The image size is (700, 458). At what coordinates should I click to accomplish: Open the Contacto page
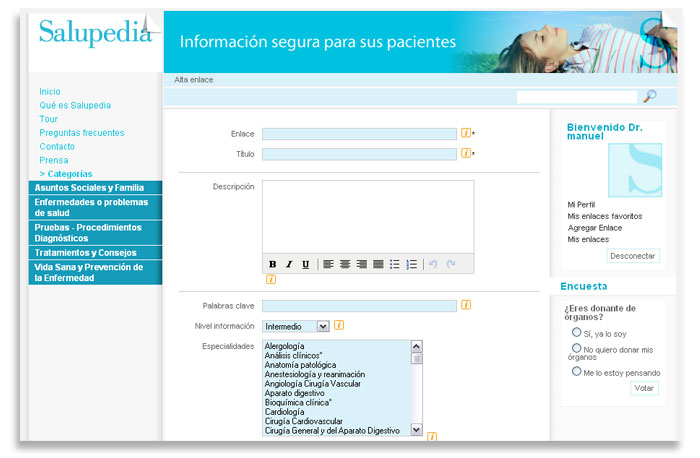pos(57,147)
